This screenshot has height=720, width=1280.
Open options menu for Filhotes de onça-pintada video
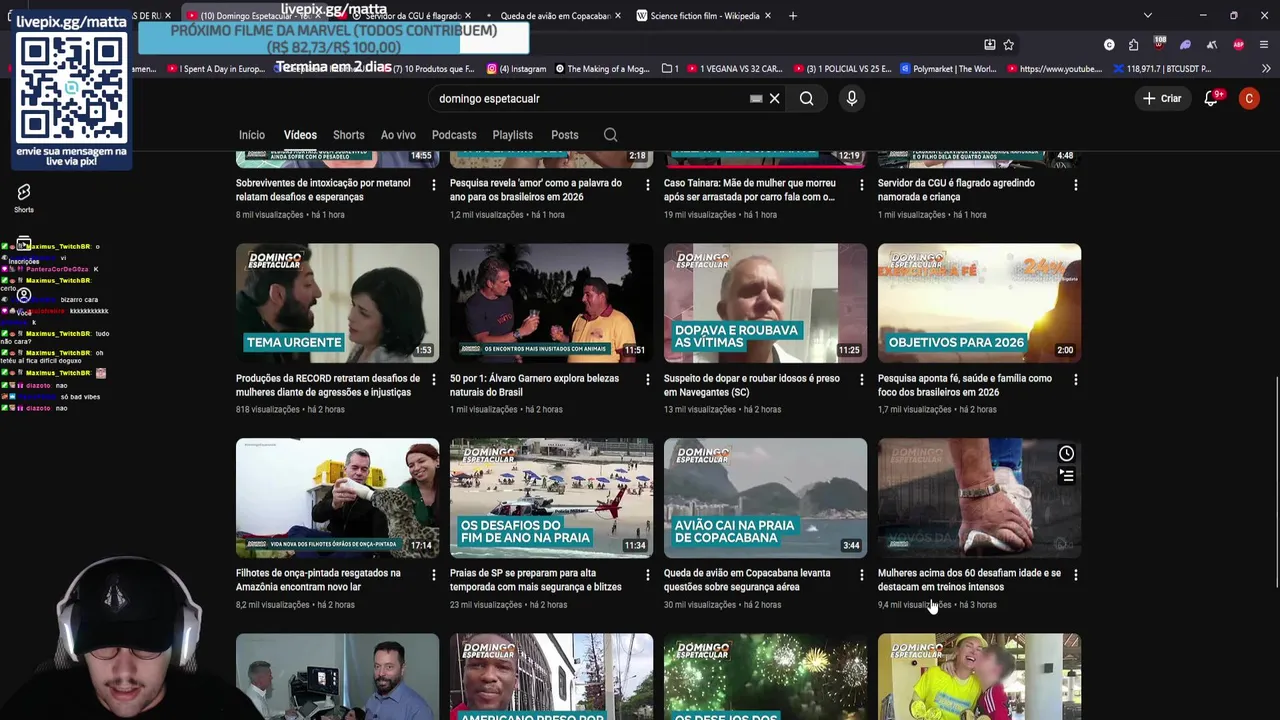click(x=433, y=575)
